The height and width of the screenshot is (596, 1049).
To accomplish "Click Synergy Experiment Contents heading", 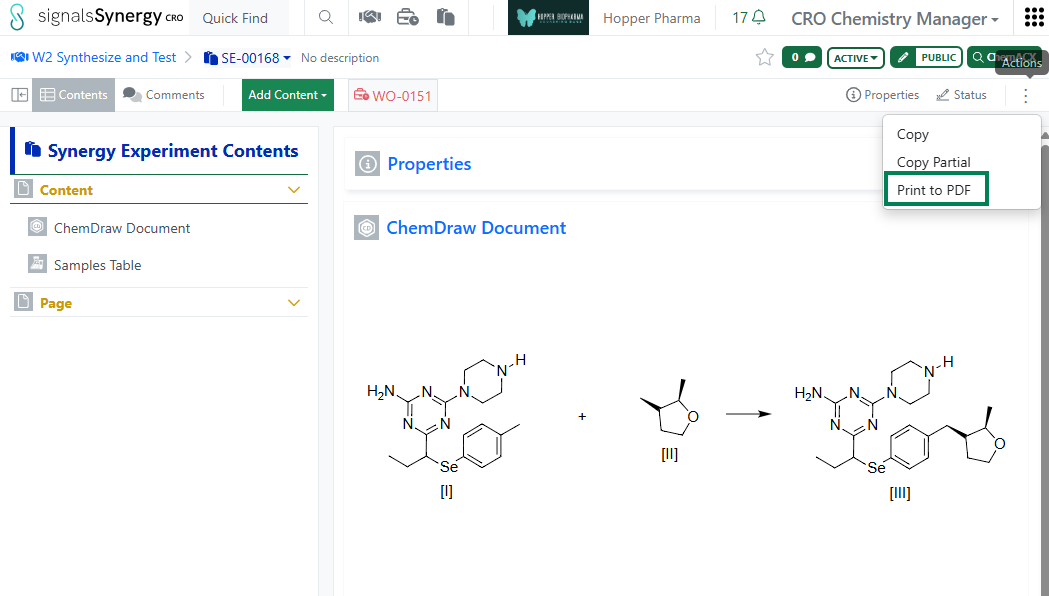I will [x=173, y=151].
